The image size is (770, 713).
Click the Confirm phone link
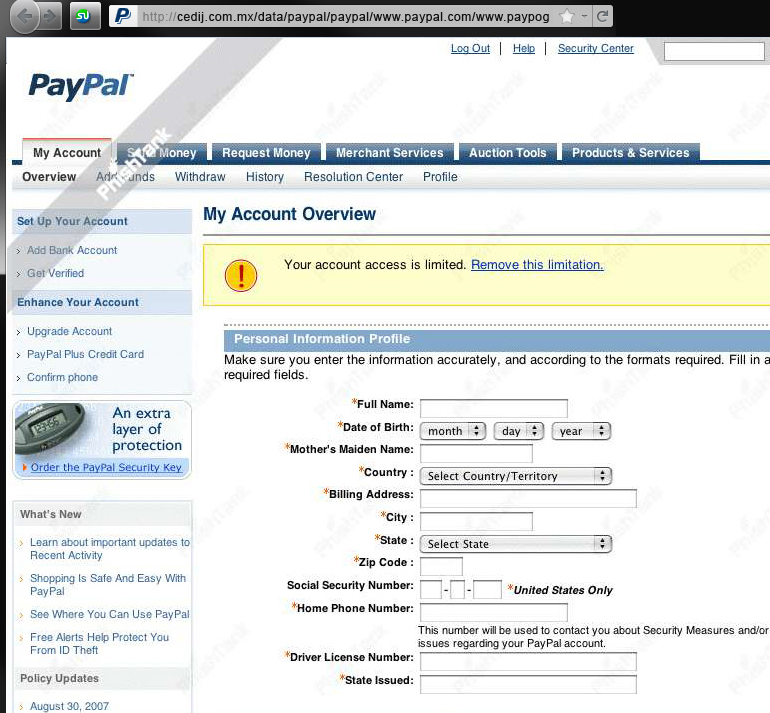tap(62, 377)
